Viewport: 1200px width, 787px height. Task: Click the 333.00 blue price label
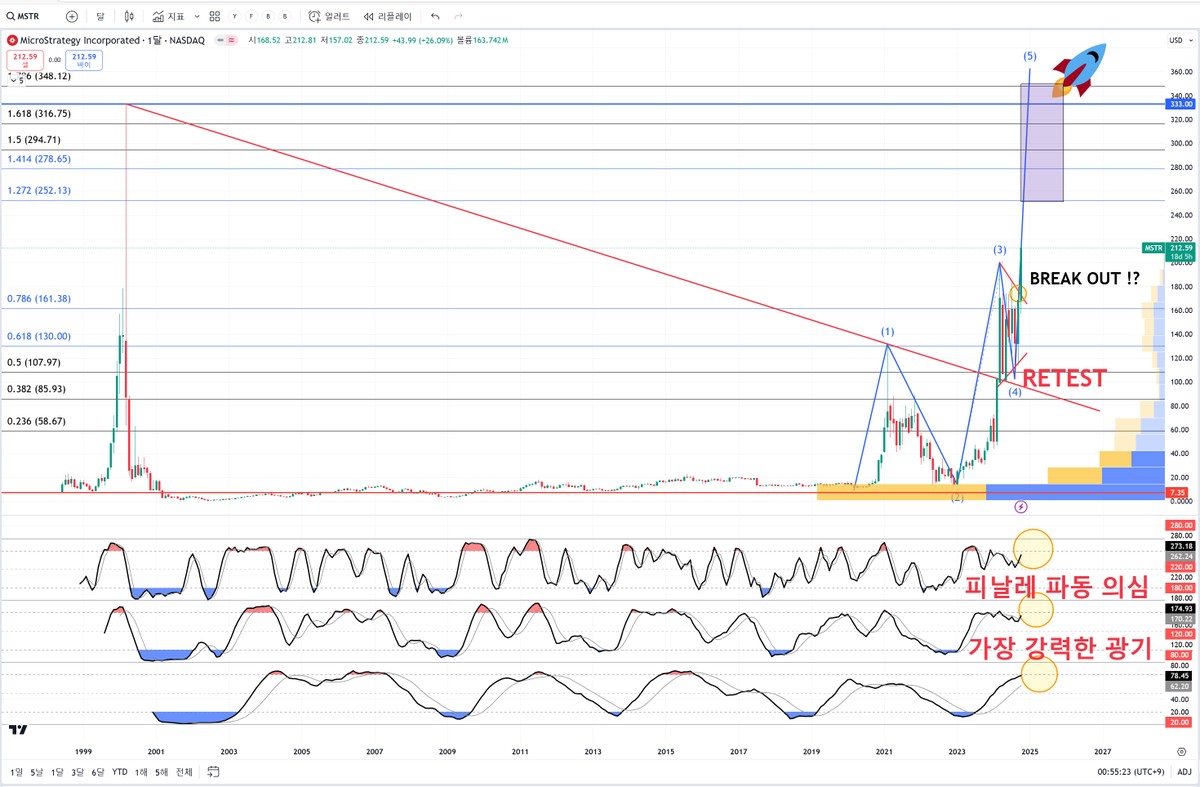click(x=1180, y=103)
